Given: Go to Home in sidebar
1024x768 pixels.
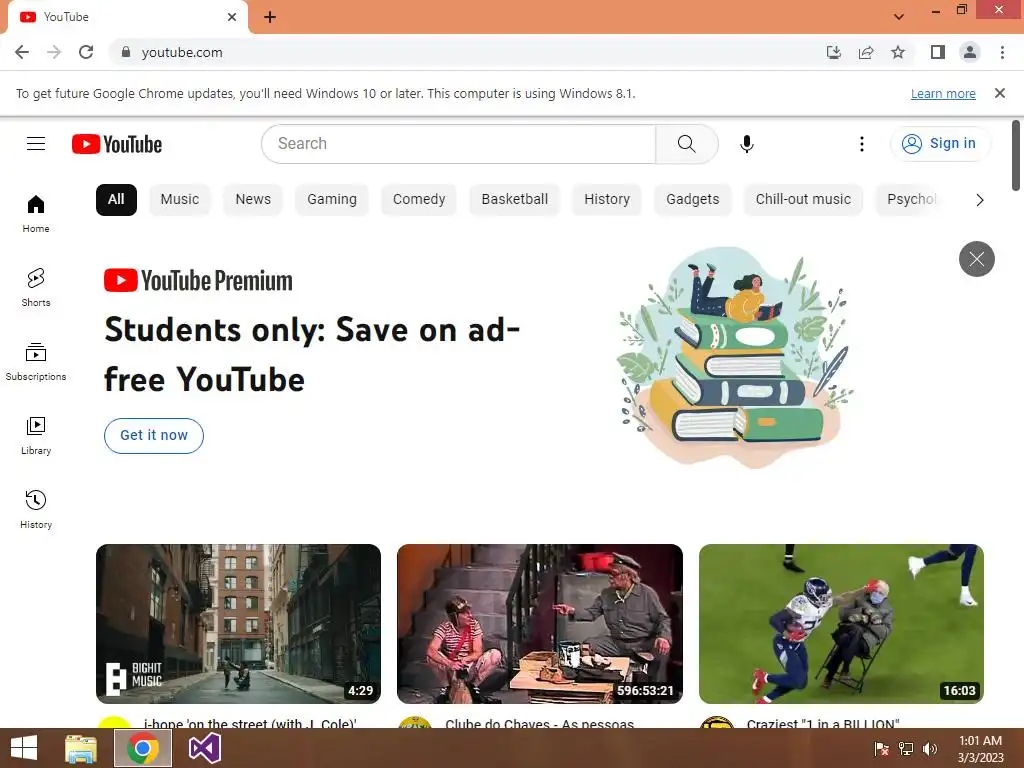Looking at the screenshot, I should point(36,214).
